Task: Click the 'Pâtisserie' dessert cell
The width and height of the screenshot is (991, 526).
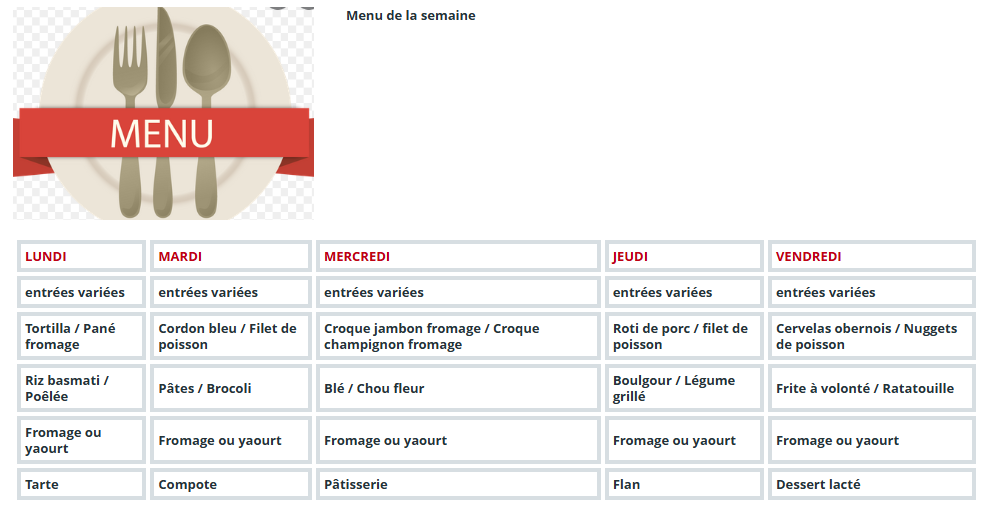Action: click(458, 484)
